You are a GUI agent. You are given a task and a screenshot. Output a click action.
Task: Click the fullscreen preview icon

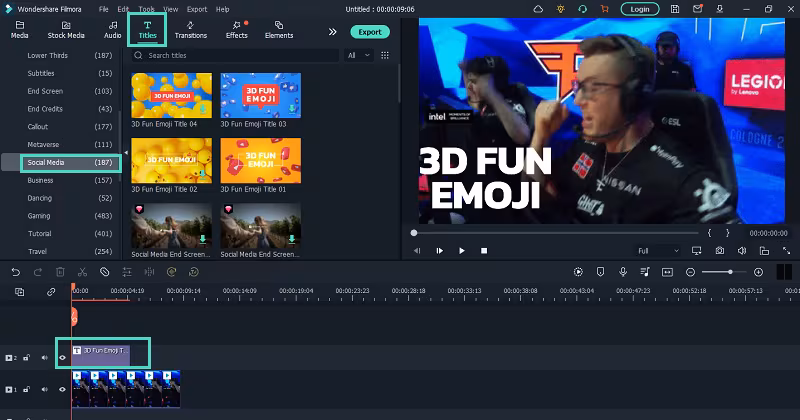coord(786,251)
